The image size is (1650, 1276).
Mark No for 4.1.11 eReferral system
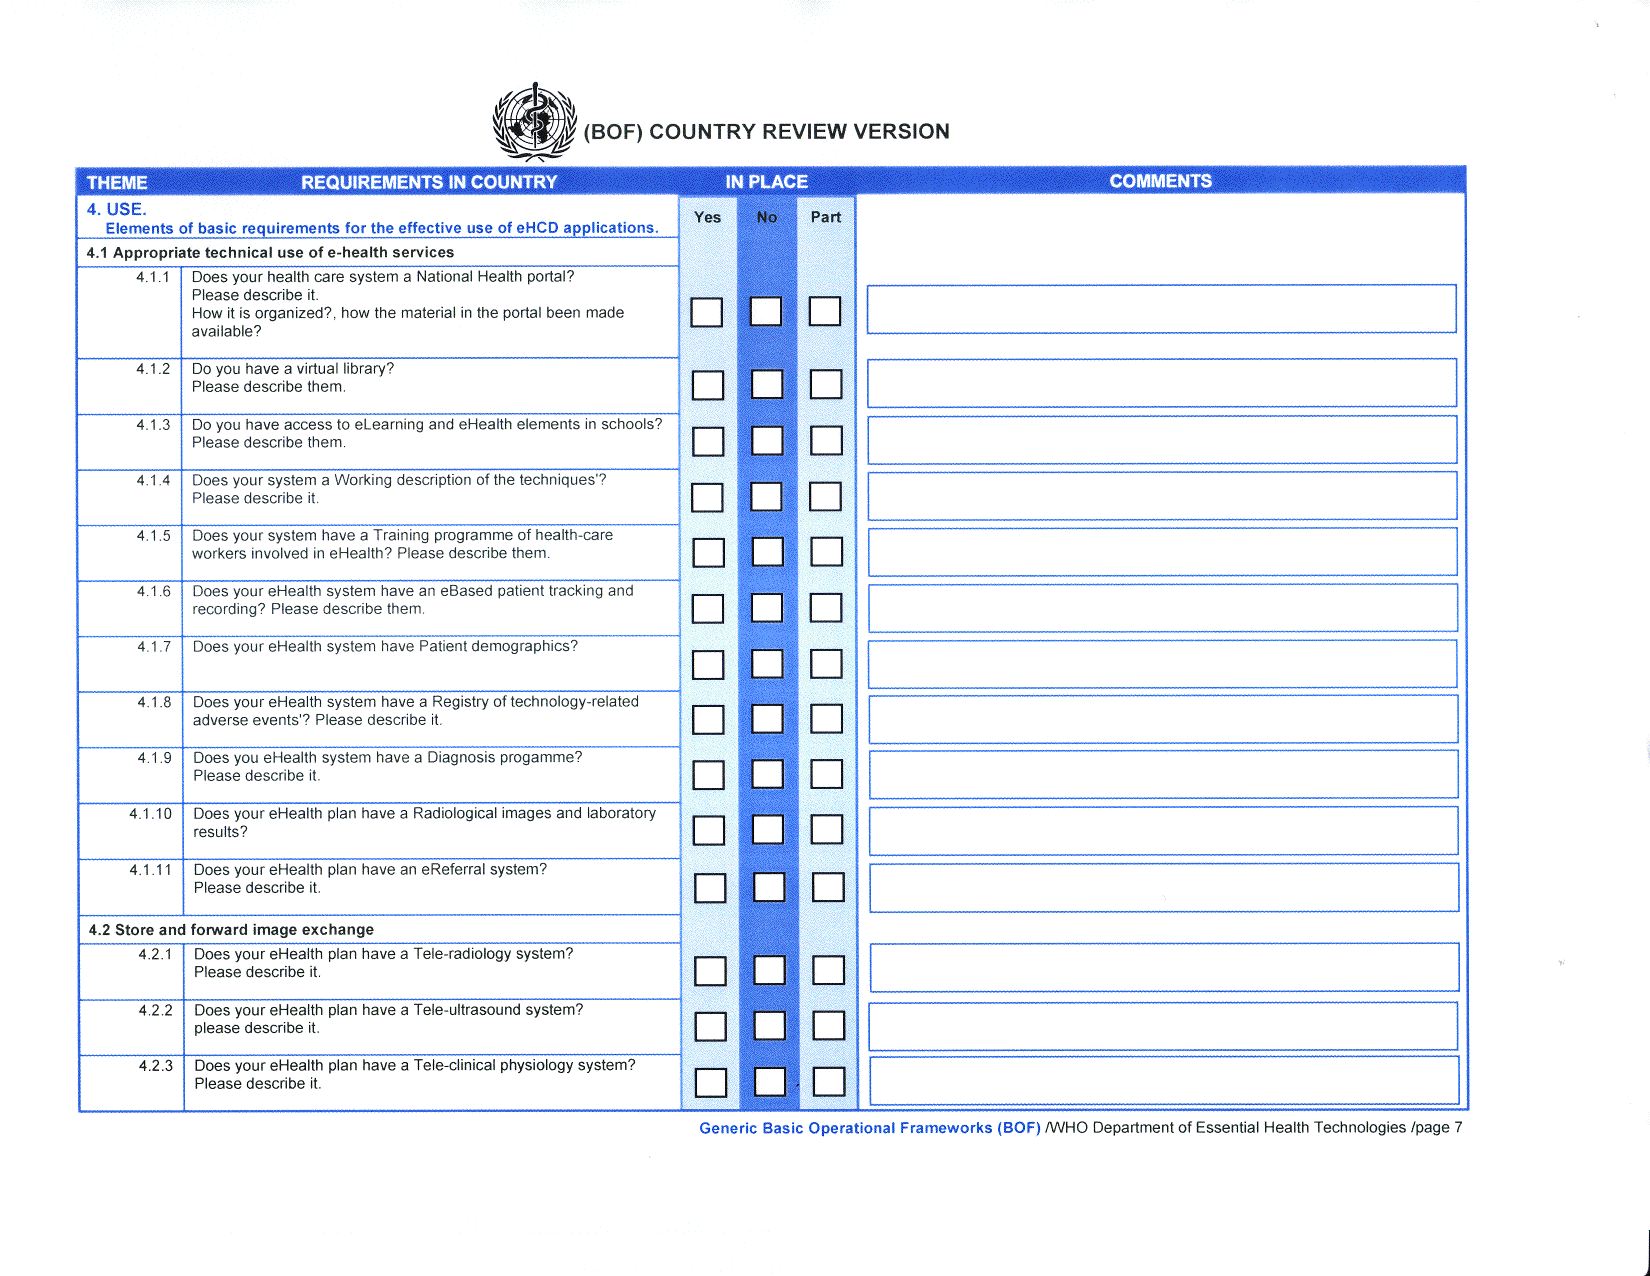(x=768, y=888)
